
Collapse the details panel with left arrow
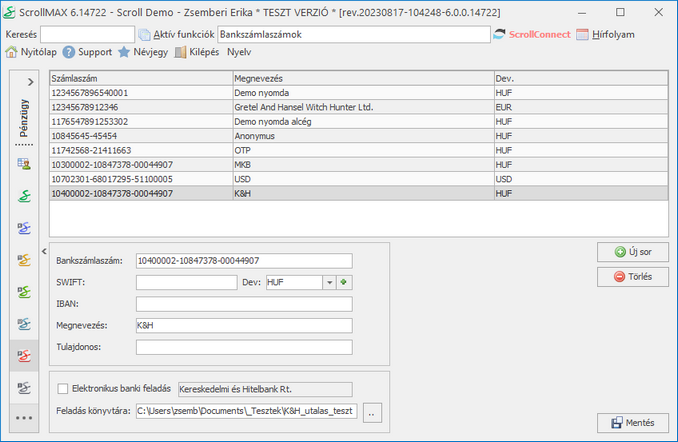coord(44,251)
